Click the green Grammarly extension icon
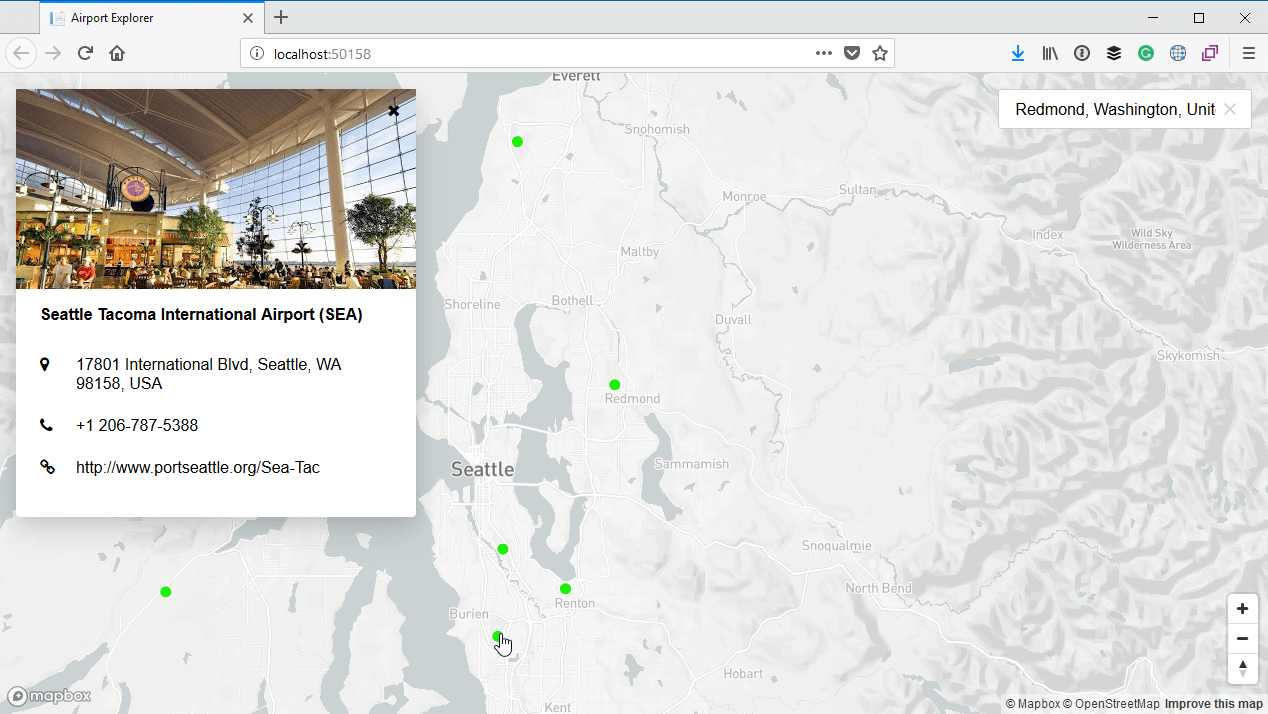Image resolution: width=1268 pixels, height=714 pixels. coord(1146,53)
